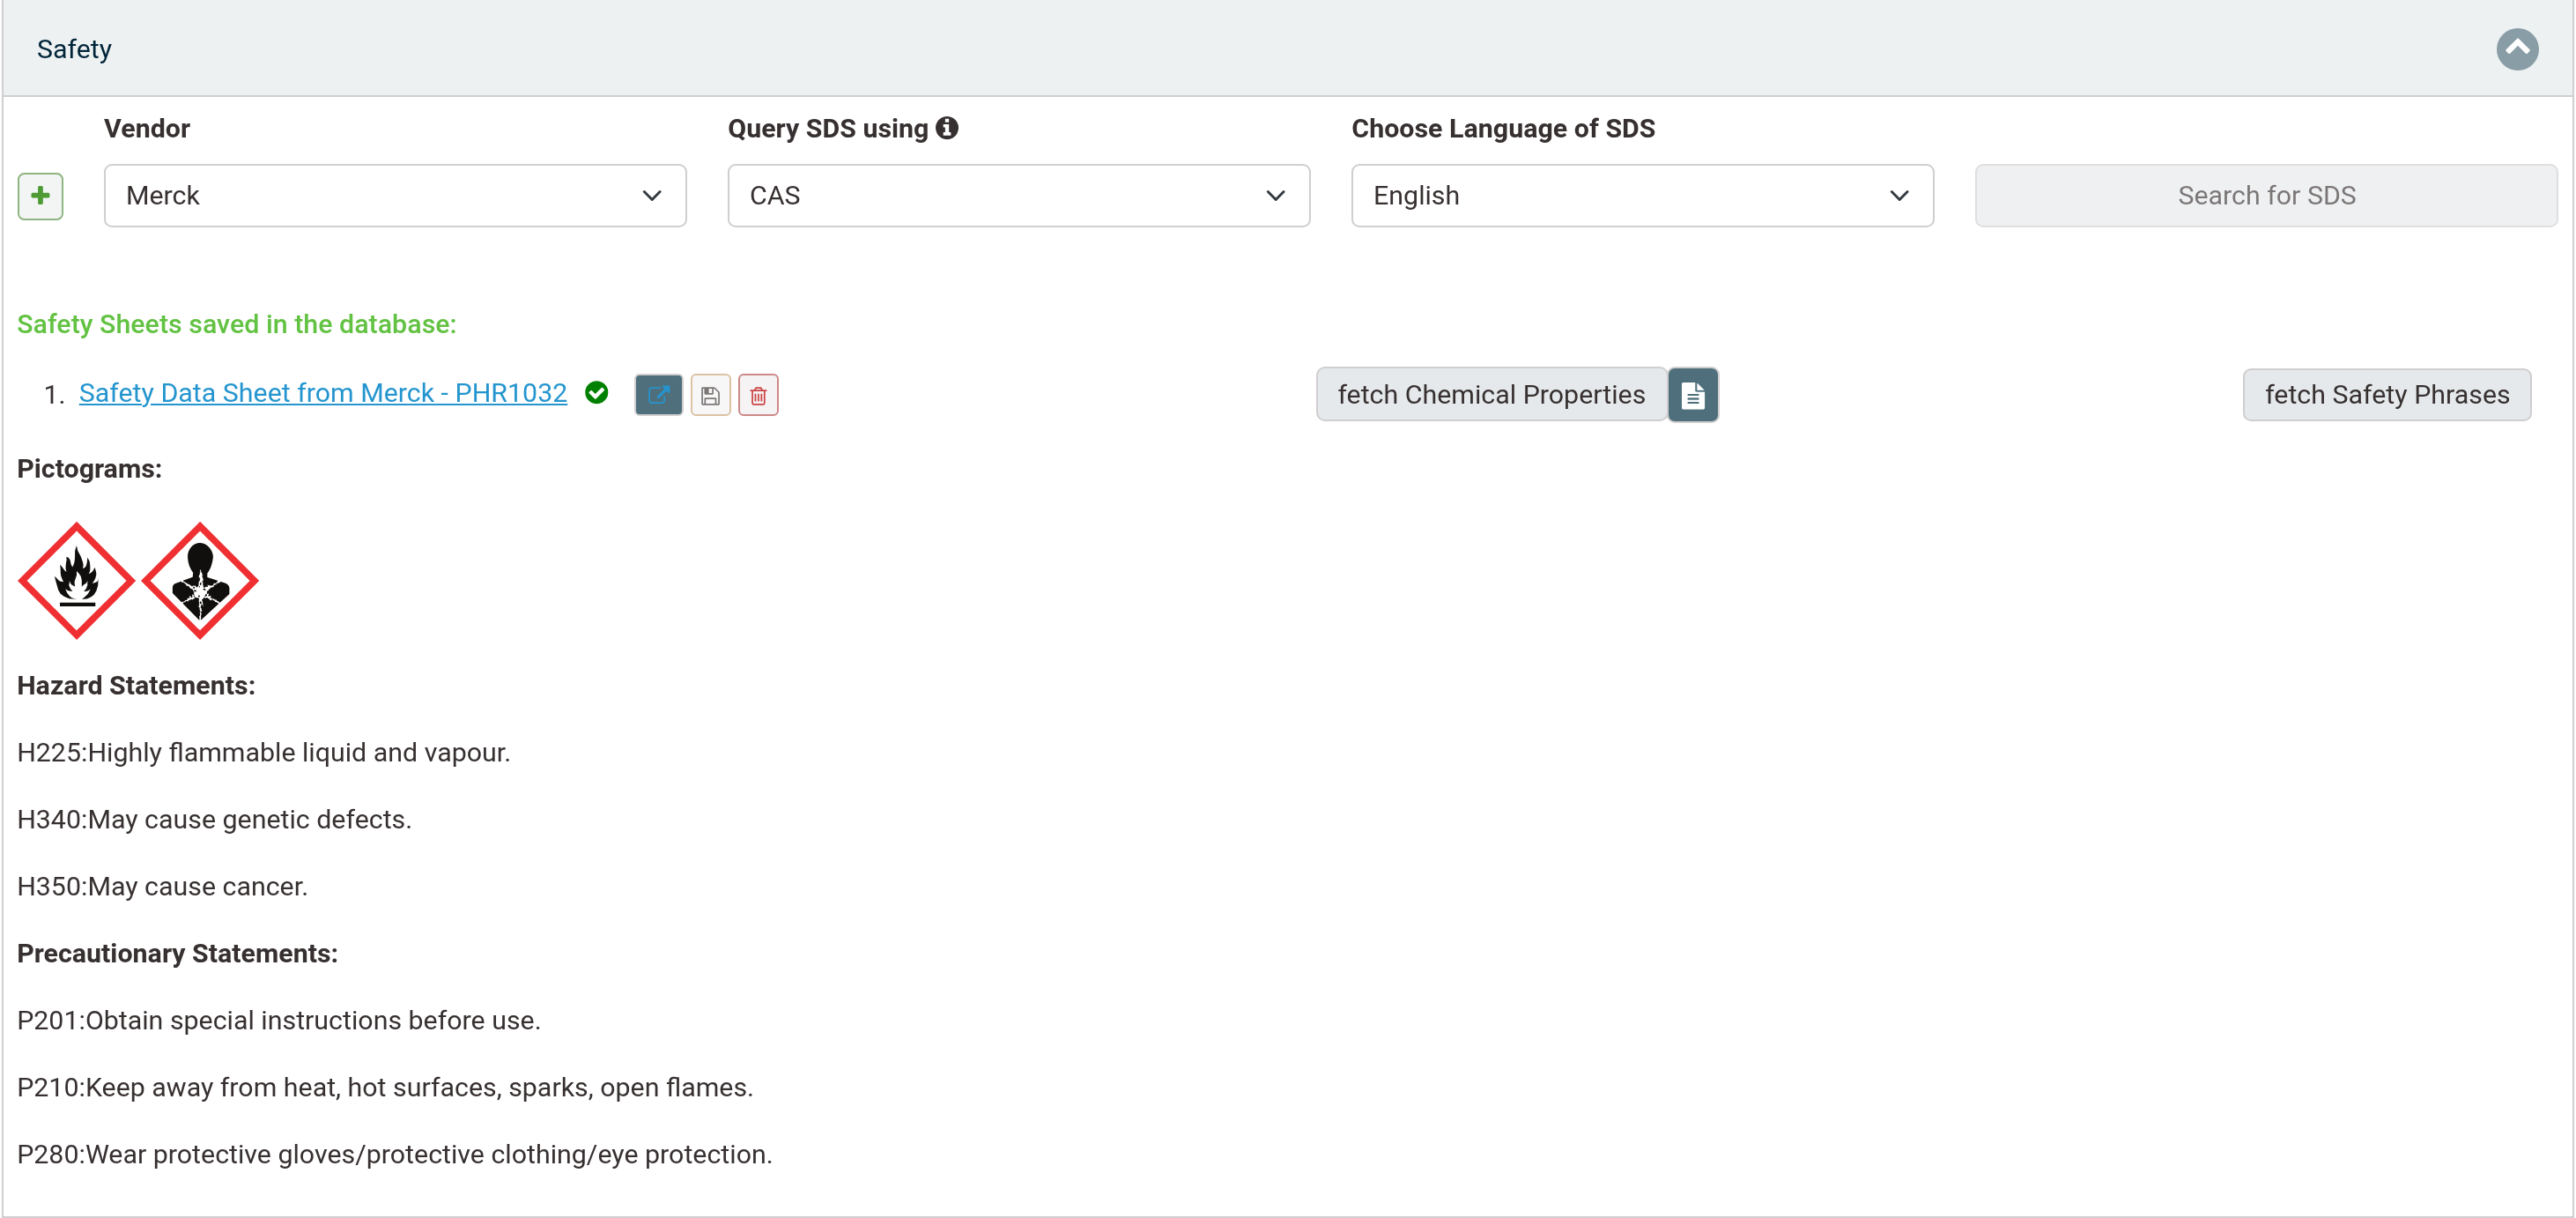Click fetch Safety Phrases button

coord(2387,395)
